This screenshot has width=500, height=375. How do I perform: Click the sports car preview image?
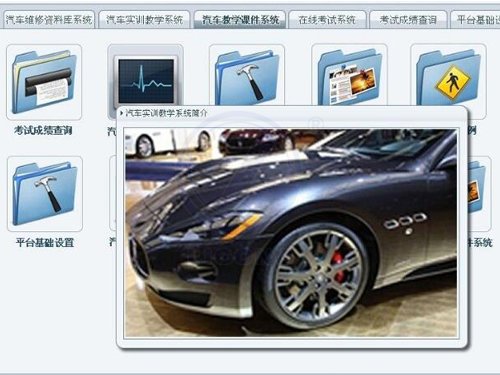[291, 233]
